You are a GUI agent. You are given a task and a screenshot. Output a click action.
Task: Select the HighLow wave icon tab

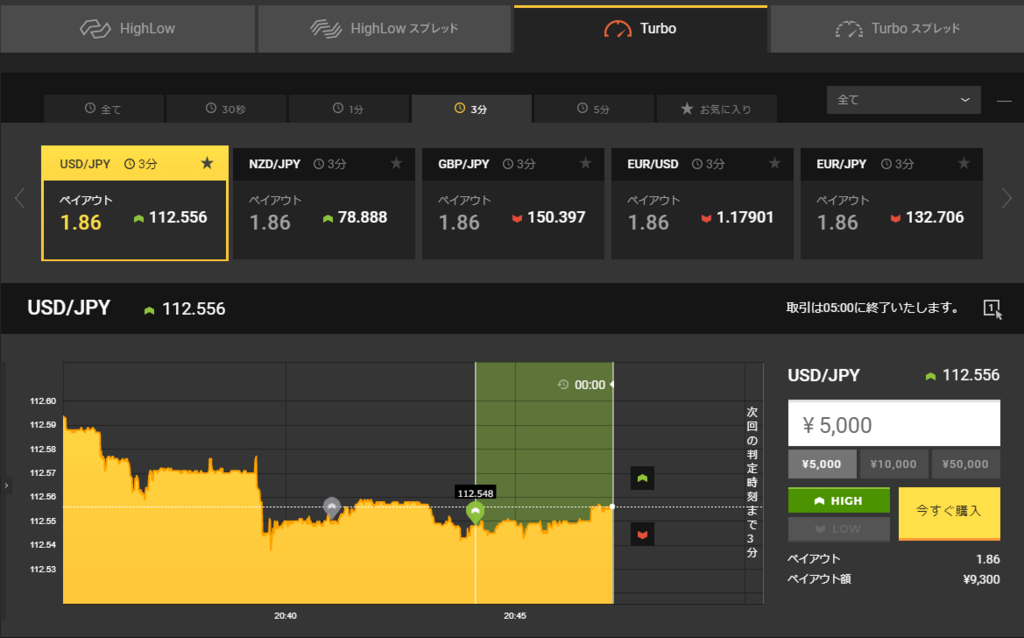pyautogui.click(x=96, y=28)
